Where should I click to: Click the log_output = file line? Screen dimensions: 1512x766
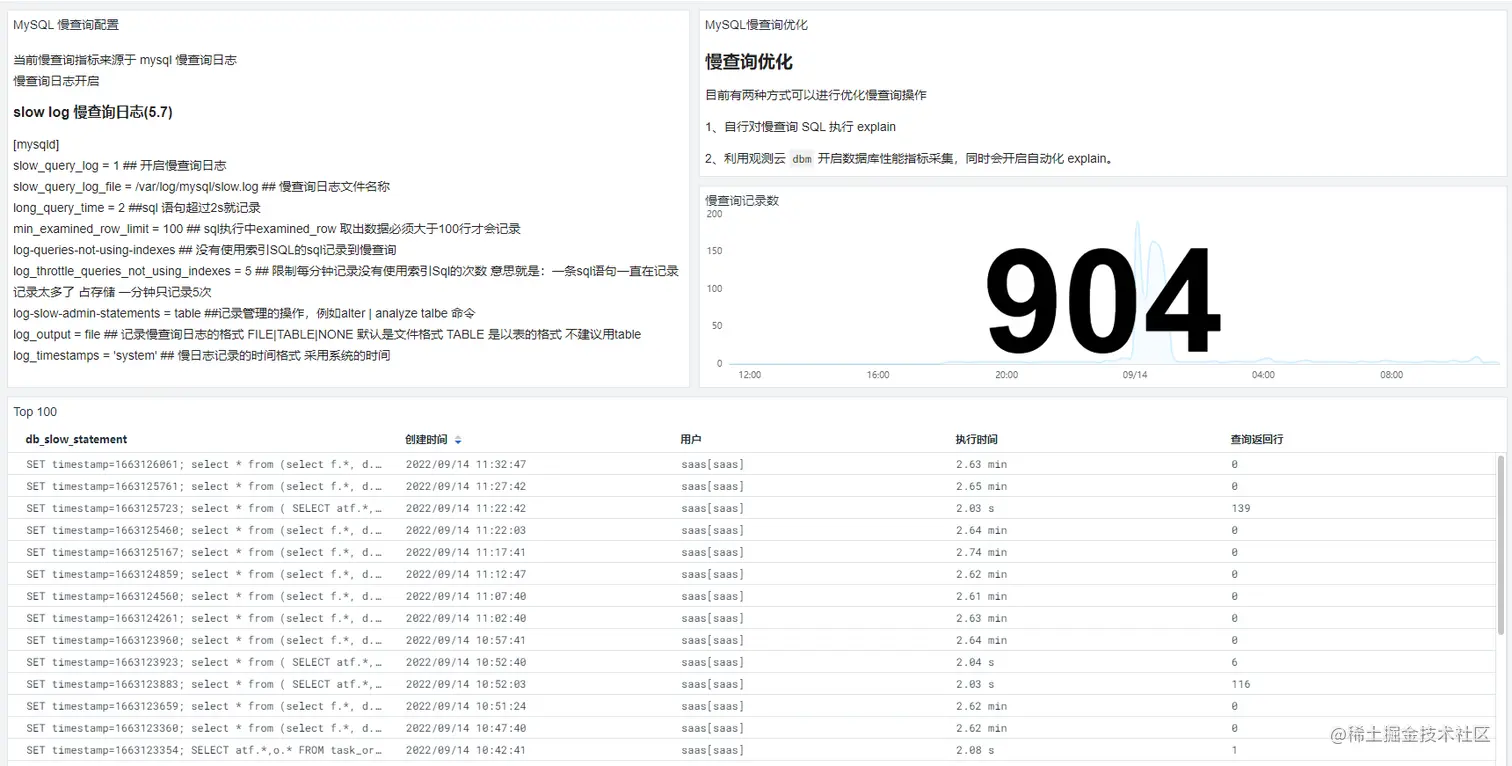(x=327, y=334)
